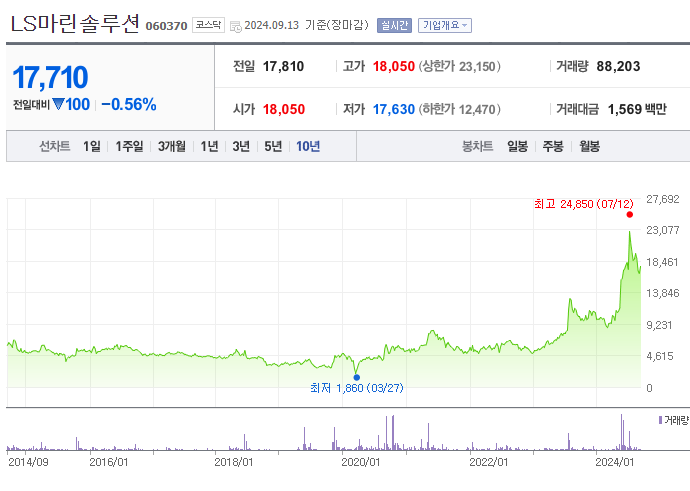The height and width of the screenshot is (491, 690).
Task: Switch to the 월봉 candle chart
Action: 590,146
